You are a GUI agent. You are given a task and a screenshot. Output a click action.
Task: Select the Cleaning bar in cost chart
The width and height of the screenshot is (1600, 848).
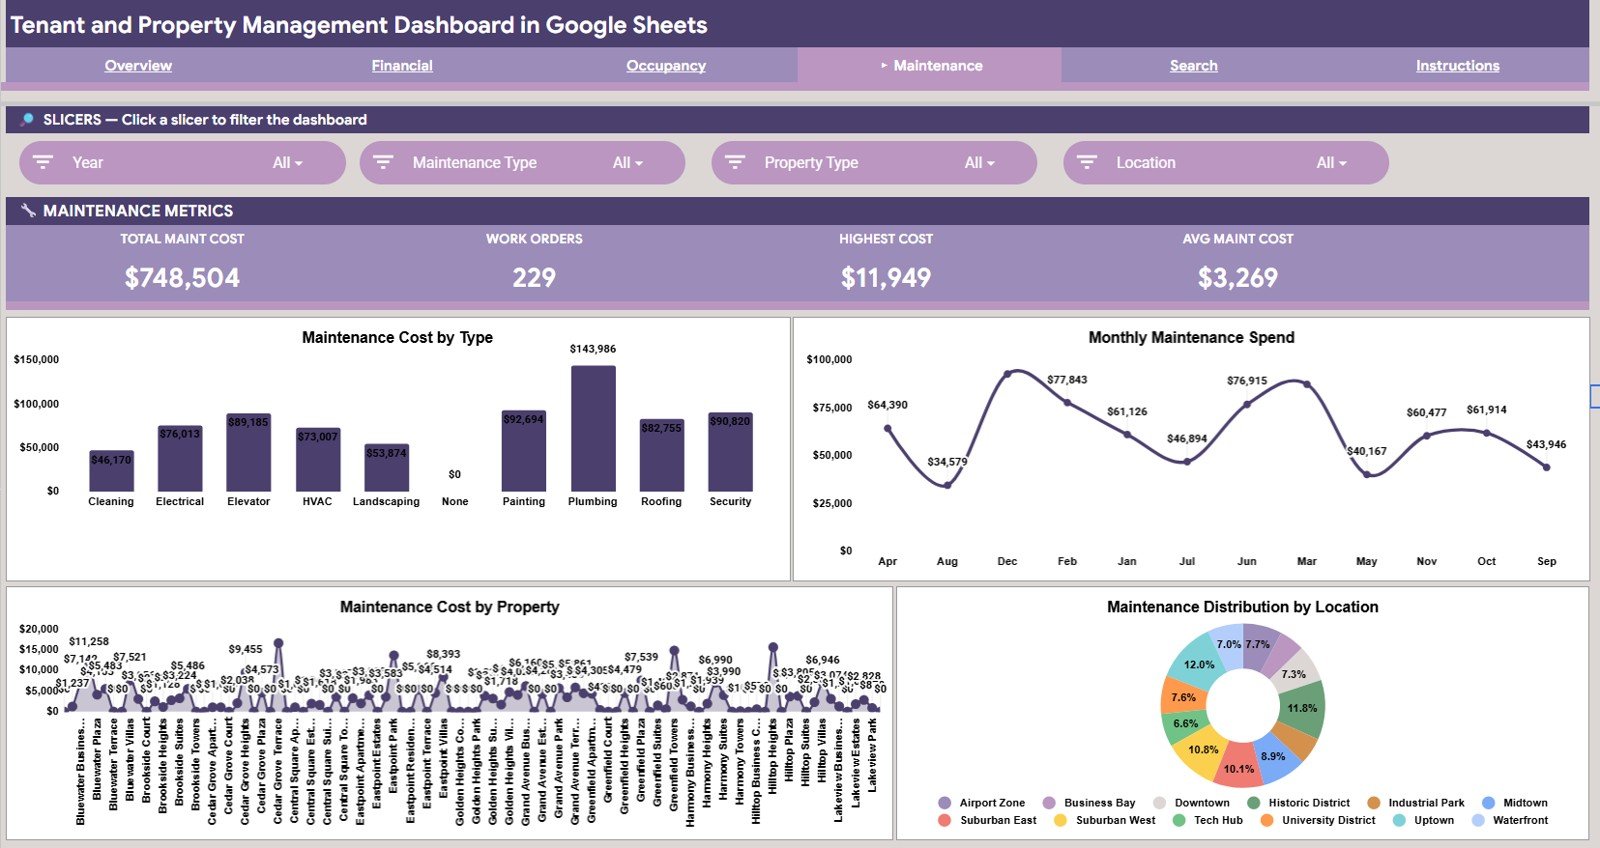[111, 471]
